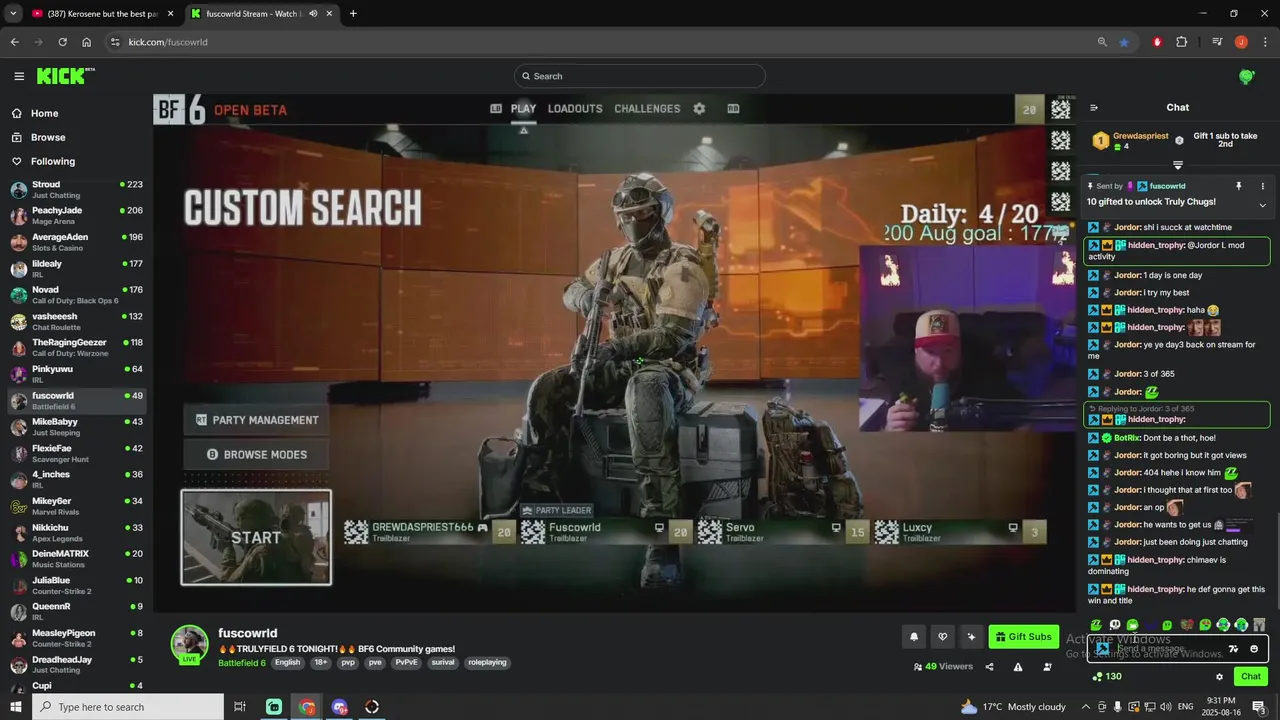Open Novad channel in sidebar
This screenshot has width=1280, height=720.
[x=77, y=295]
